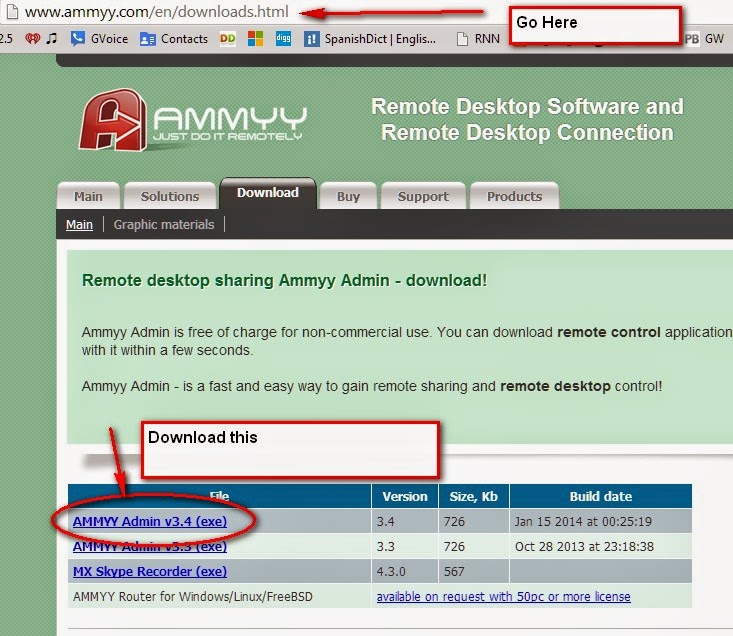
Task: Open the Products tab
Action: point(514,196)
